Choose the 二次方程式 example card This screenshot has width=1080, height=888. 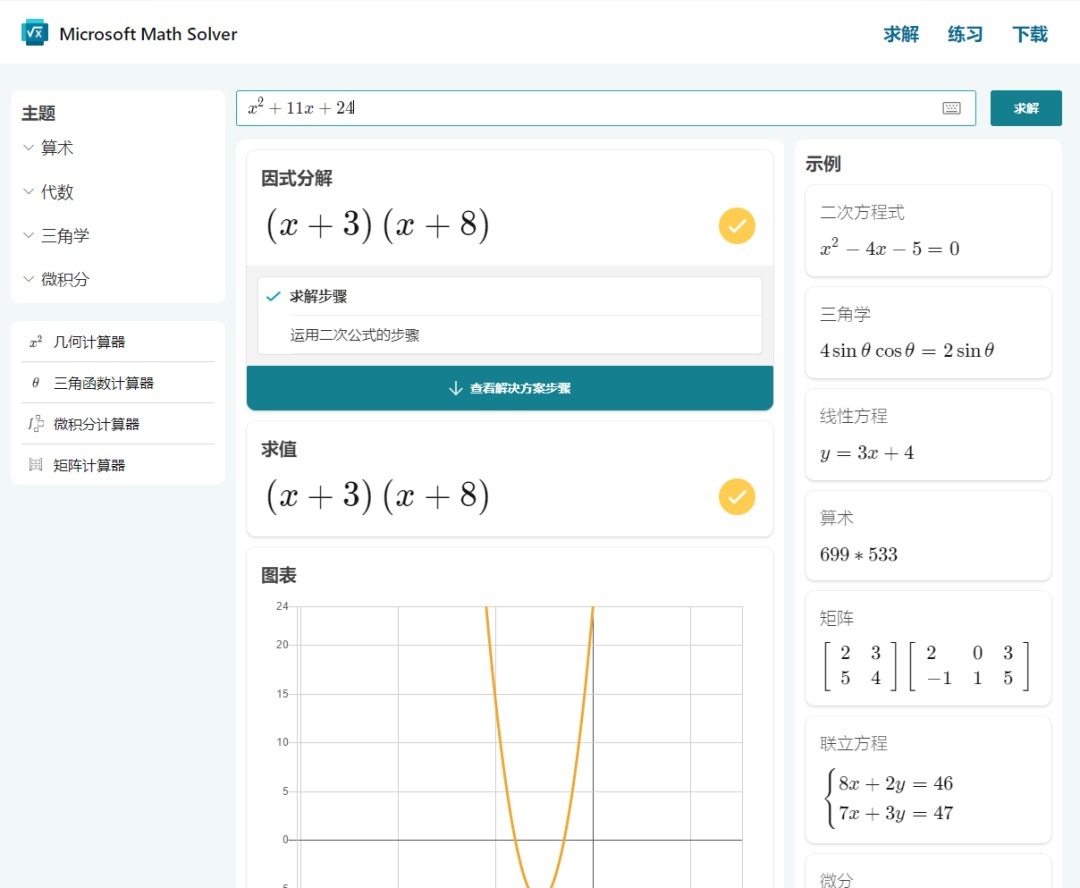(x=928, y=231)
